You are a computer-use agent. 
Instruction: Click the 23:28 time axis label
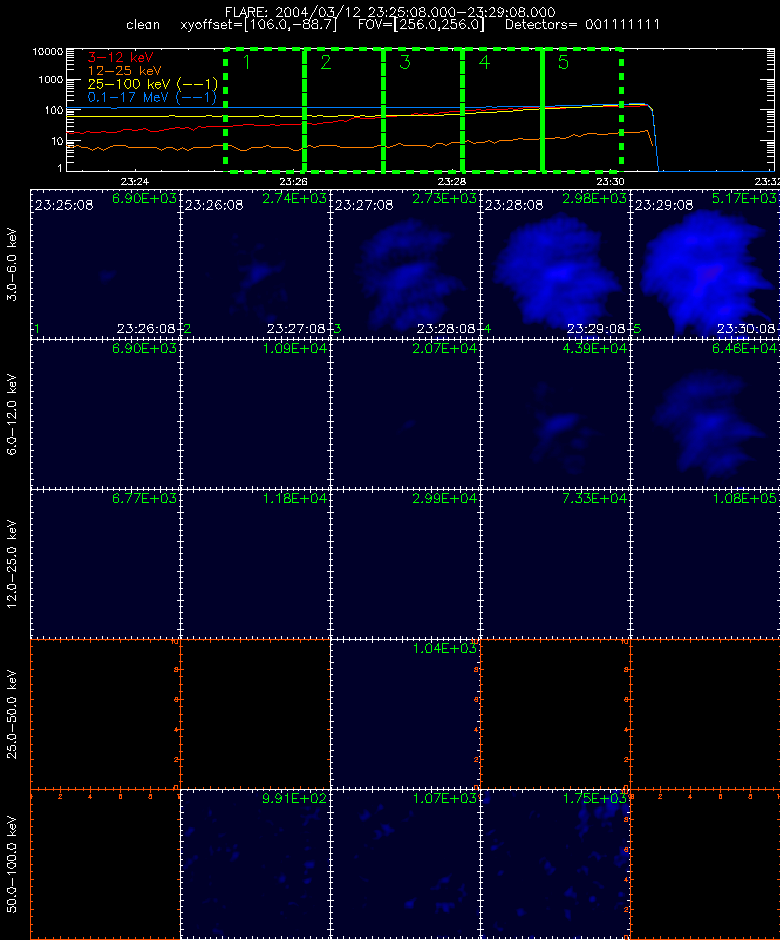click(x=451, y=181)
